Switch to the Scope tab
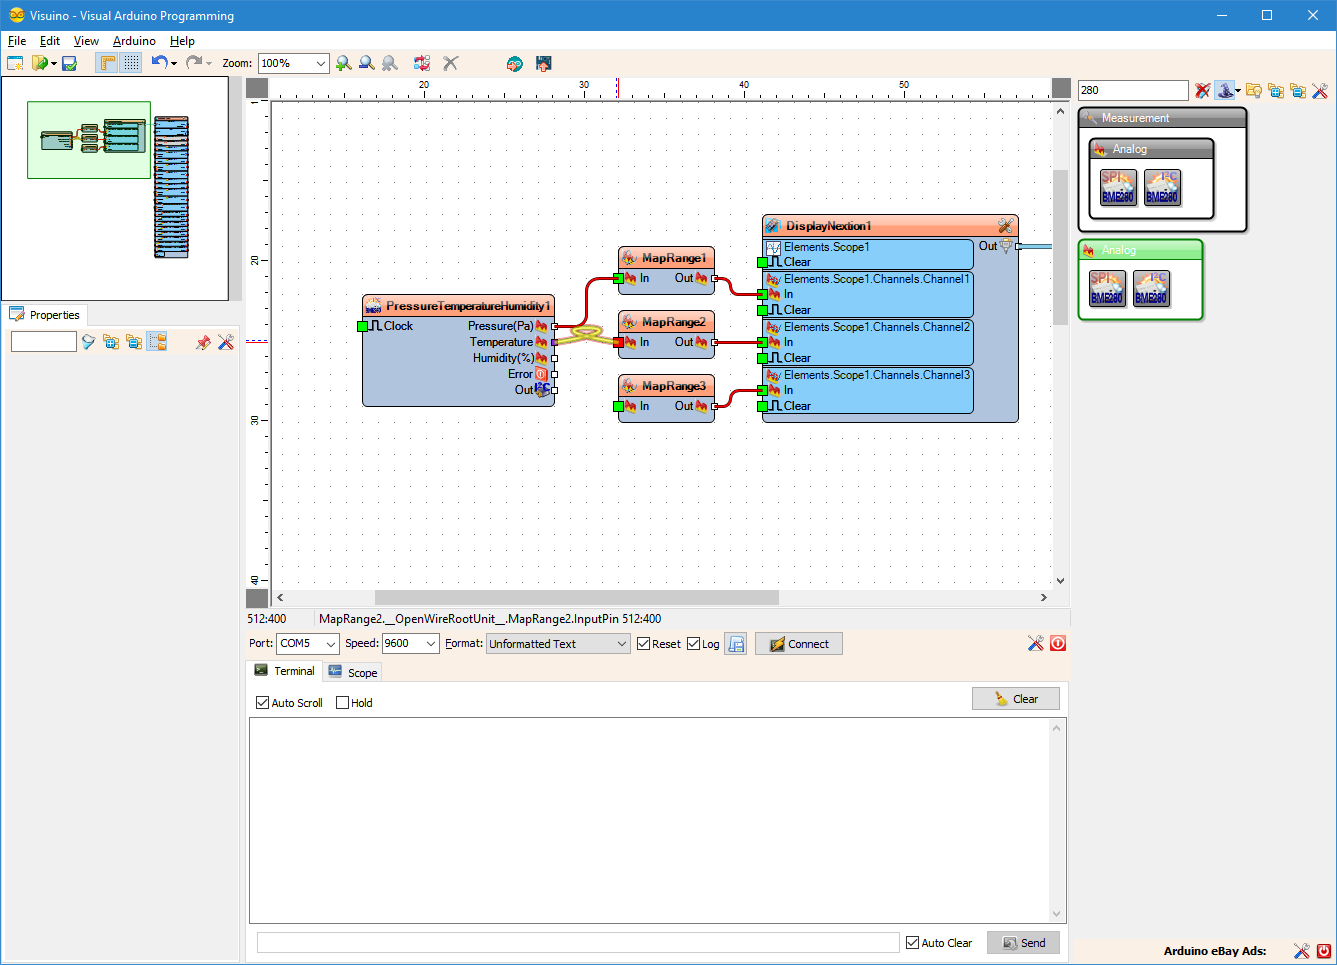 click(352, 672)
